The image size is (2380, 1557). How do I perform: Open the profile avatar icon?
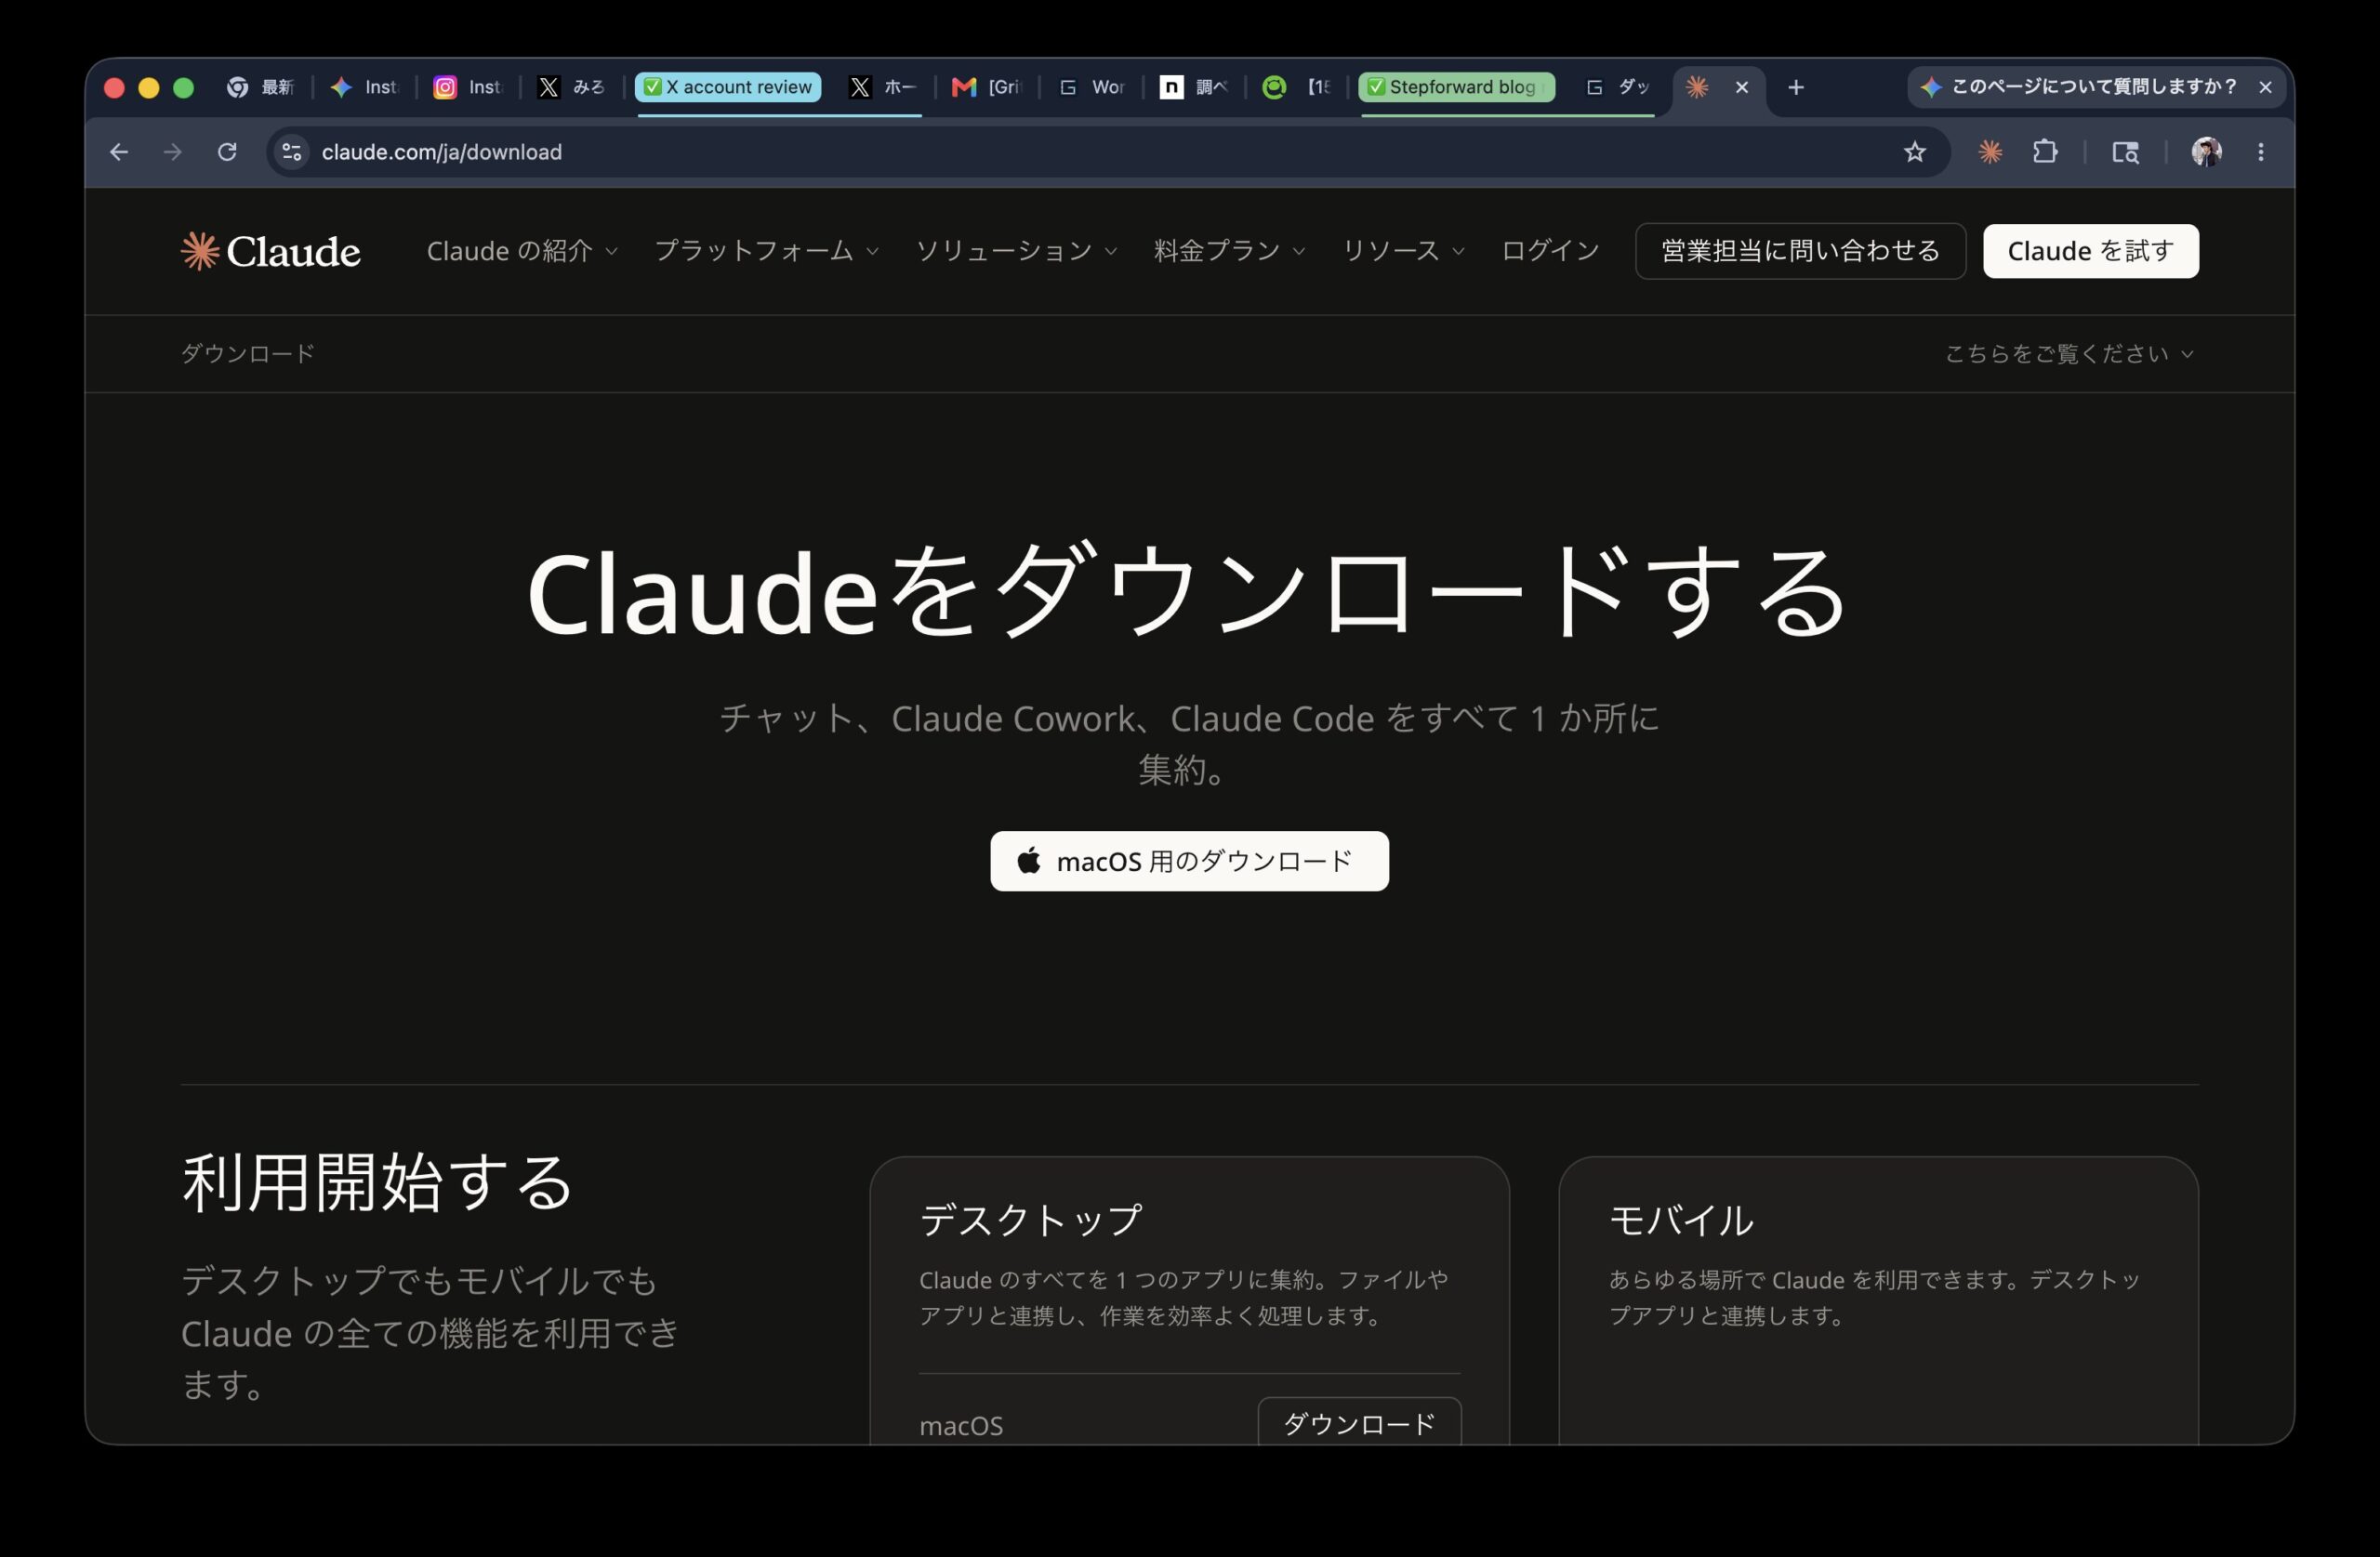2206,152
